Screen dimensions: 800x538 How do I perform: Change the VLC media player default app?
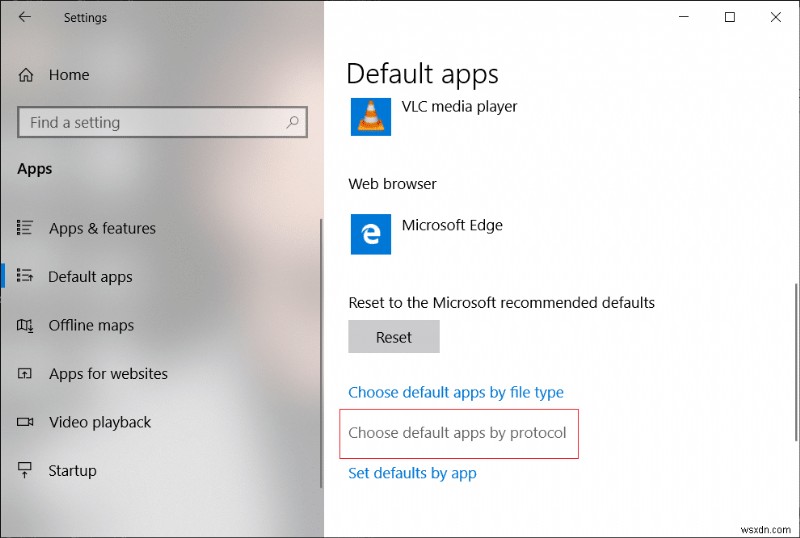click(x=459, y=107)
